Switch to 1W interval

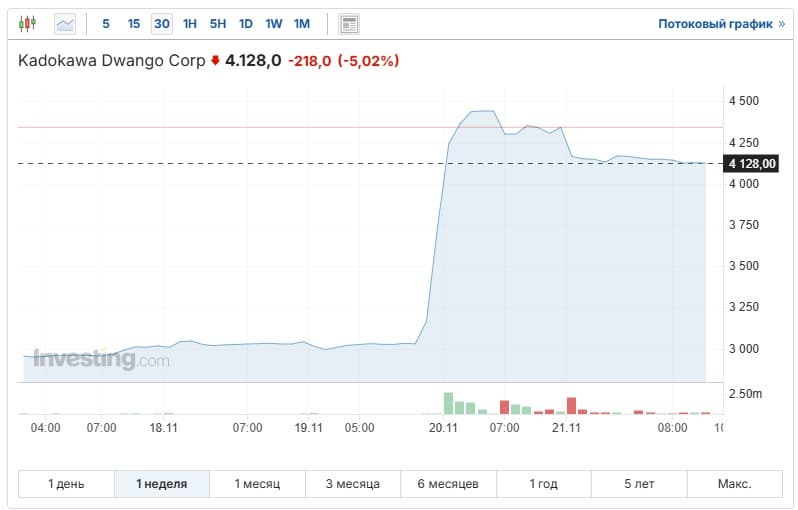click(x=274, y=23)
